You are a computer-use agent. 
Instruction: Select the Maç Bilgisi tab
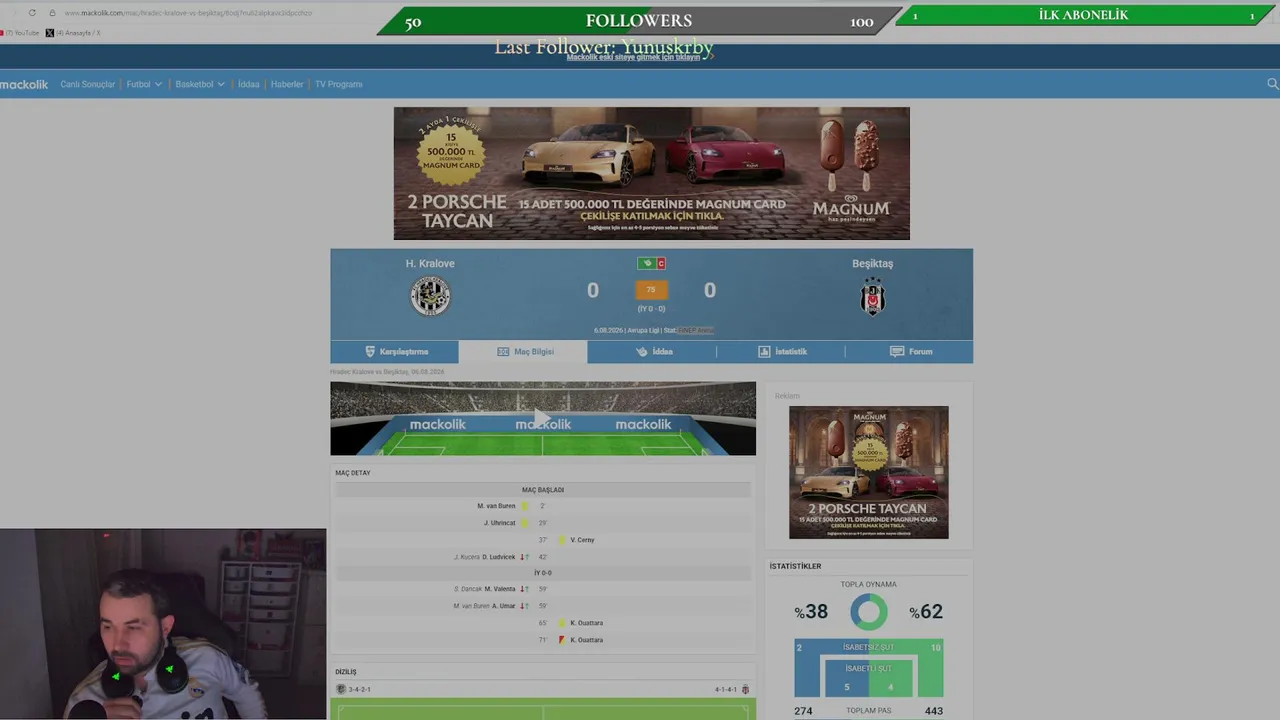point(523,352)
